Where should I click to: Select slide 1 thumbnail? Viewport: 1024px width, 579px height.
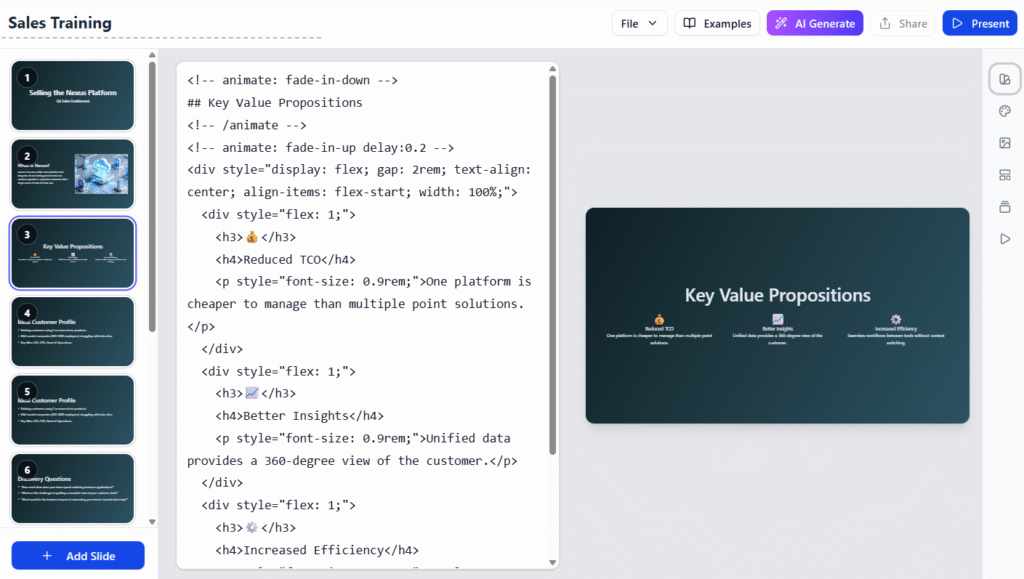73,96
